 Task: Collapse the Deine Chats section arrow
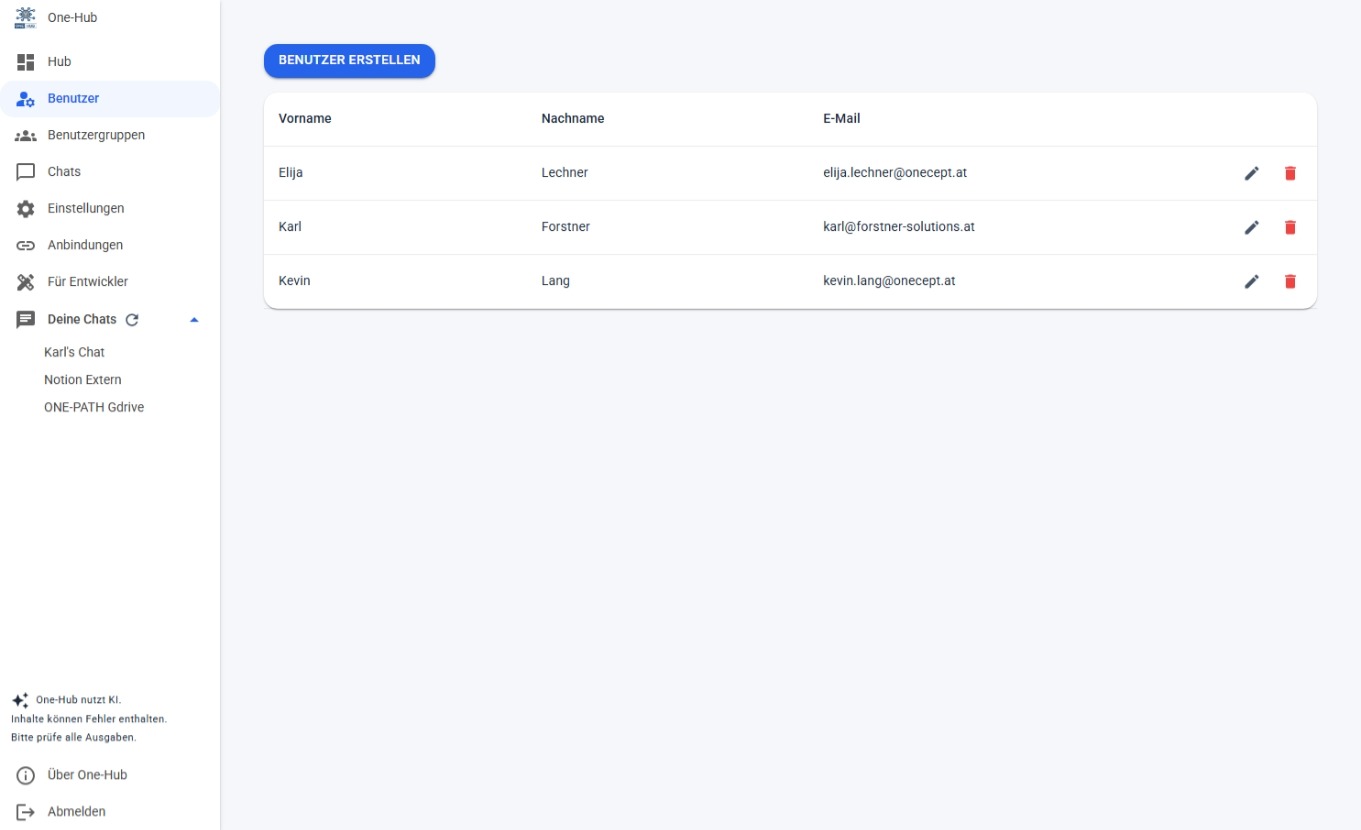click(194, 319)
